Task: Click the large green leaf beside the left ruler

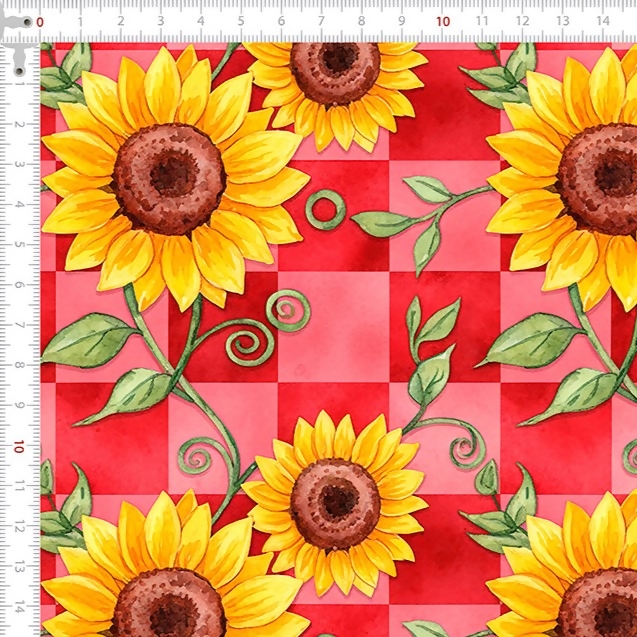Action: 88,340
